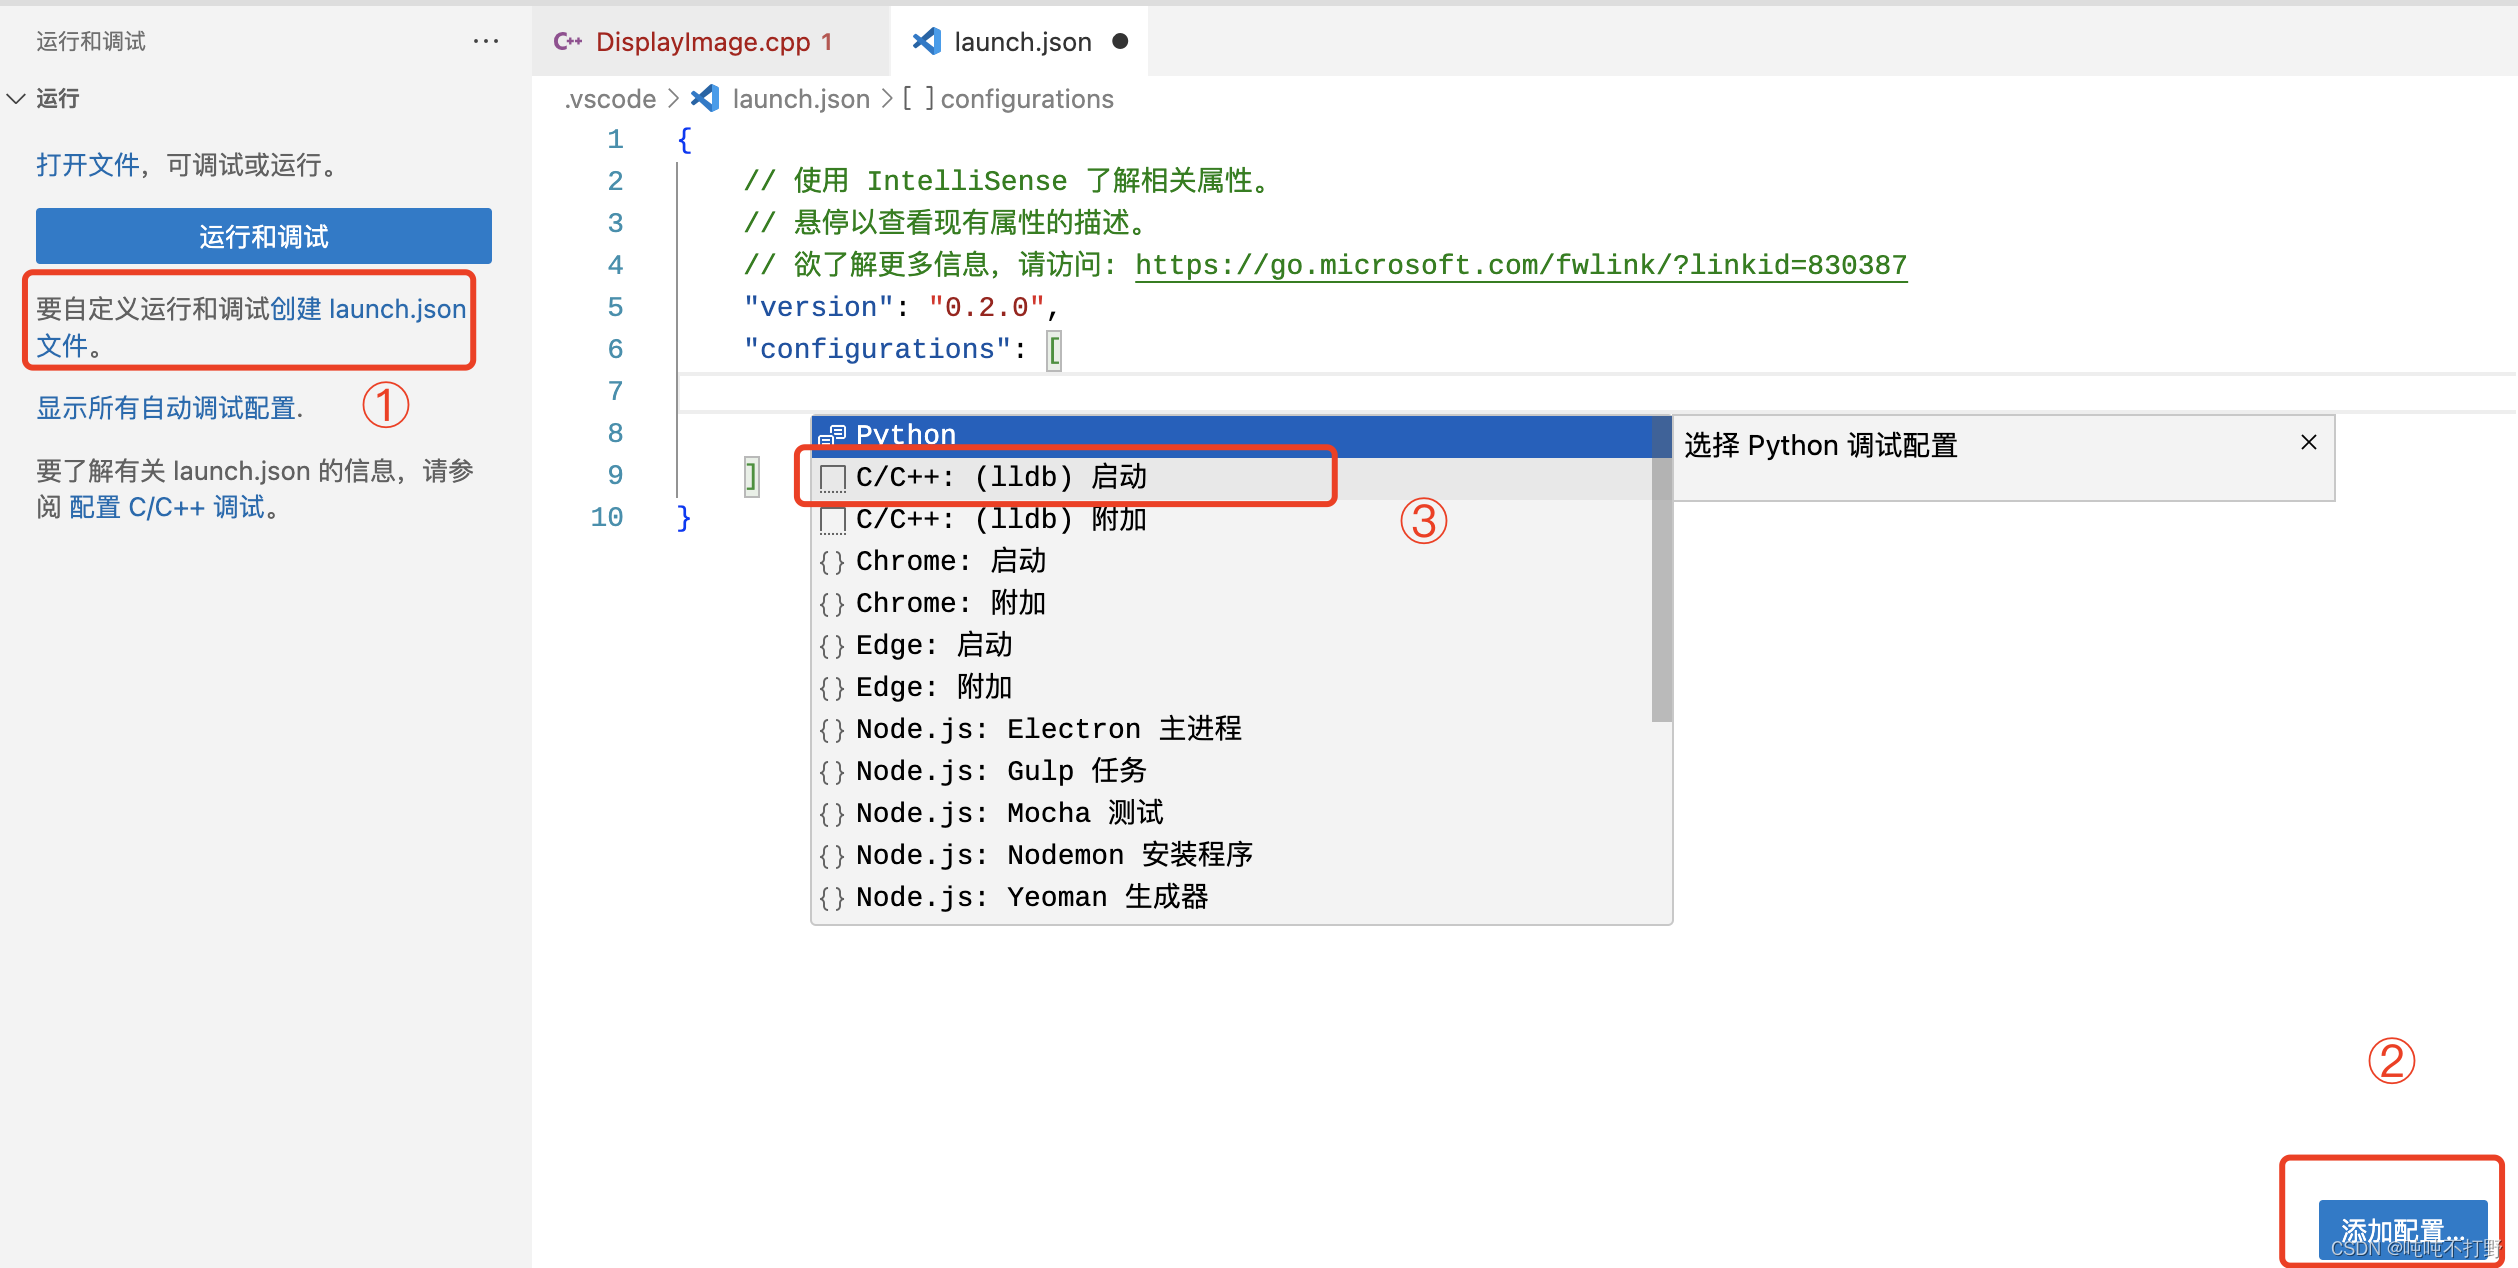The height and width of the screenshot is (1268, 2518).
Task: Click the braces icon beside Chrome: 附加
Action: (x=832, y=604)
